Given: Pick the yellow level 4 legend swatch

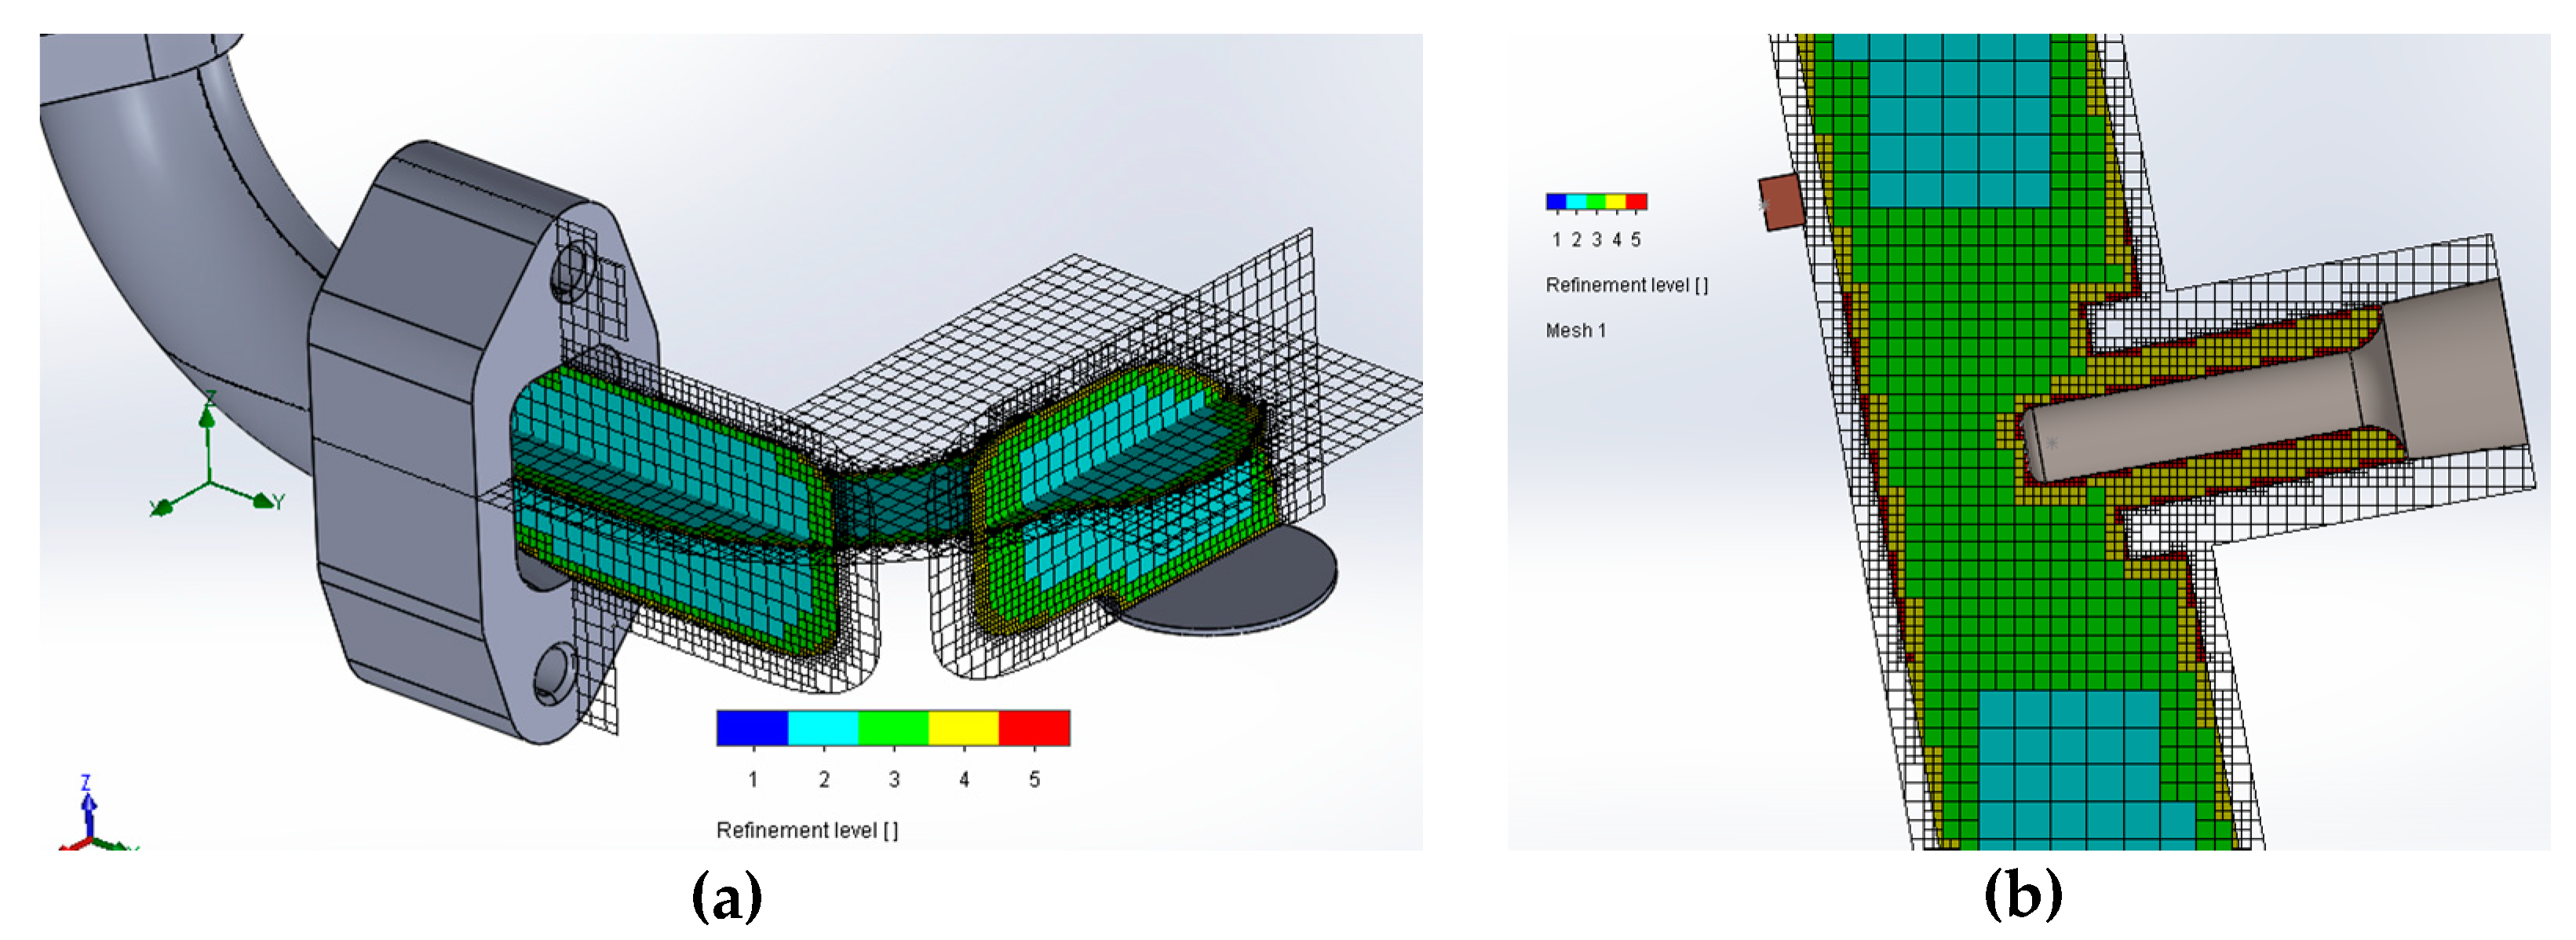Looking at the screenshot, I should tap(963, 728).
